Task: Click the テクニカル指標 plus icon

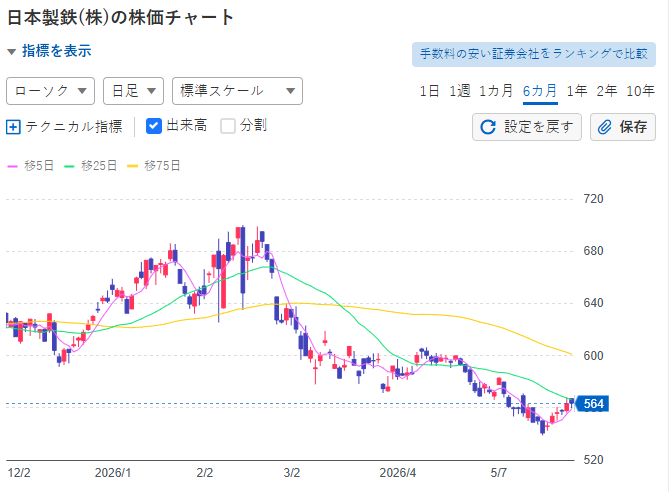Action: 13,127
